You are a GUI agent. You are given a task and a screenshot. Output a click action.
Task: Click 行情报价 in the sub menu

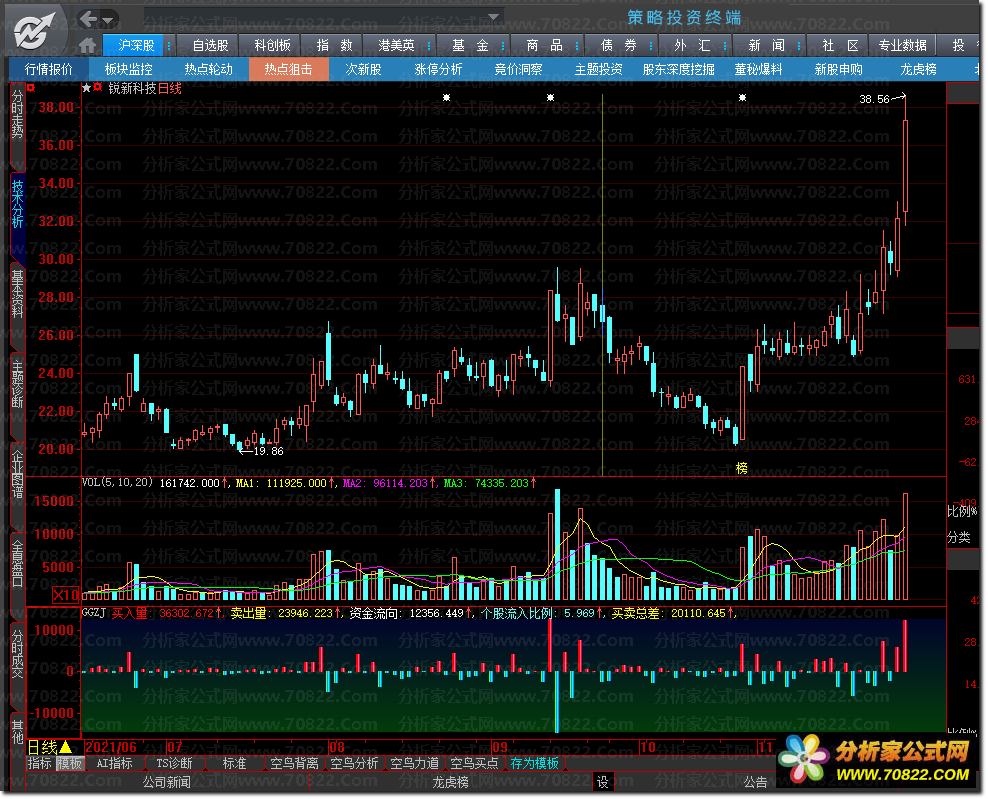[49, 69]
